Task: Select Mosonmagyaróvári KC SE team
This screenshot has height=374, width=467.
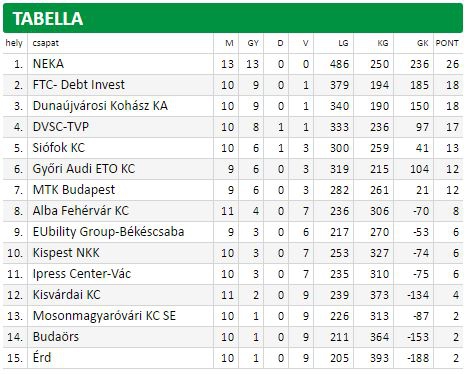Action: [x=104, y=316]
